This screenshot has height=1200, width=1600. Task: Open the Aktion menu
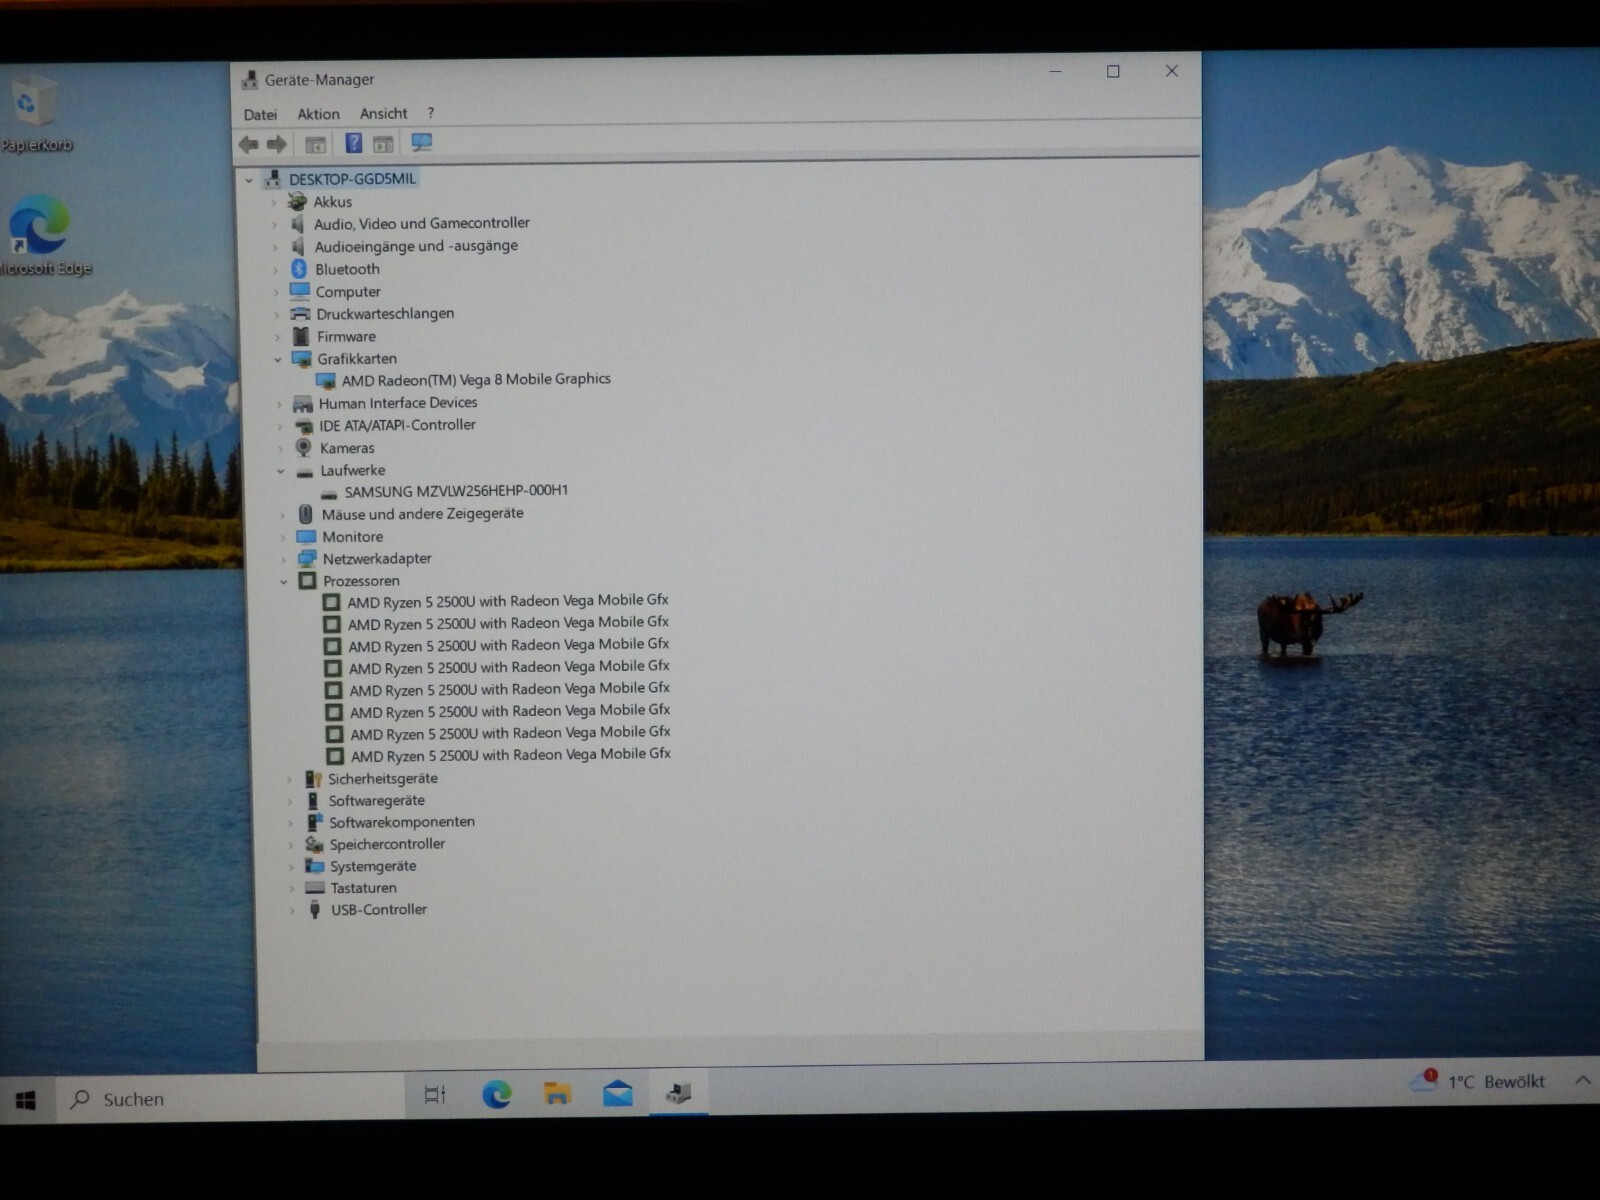point(318,114)
